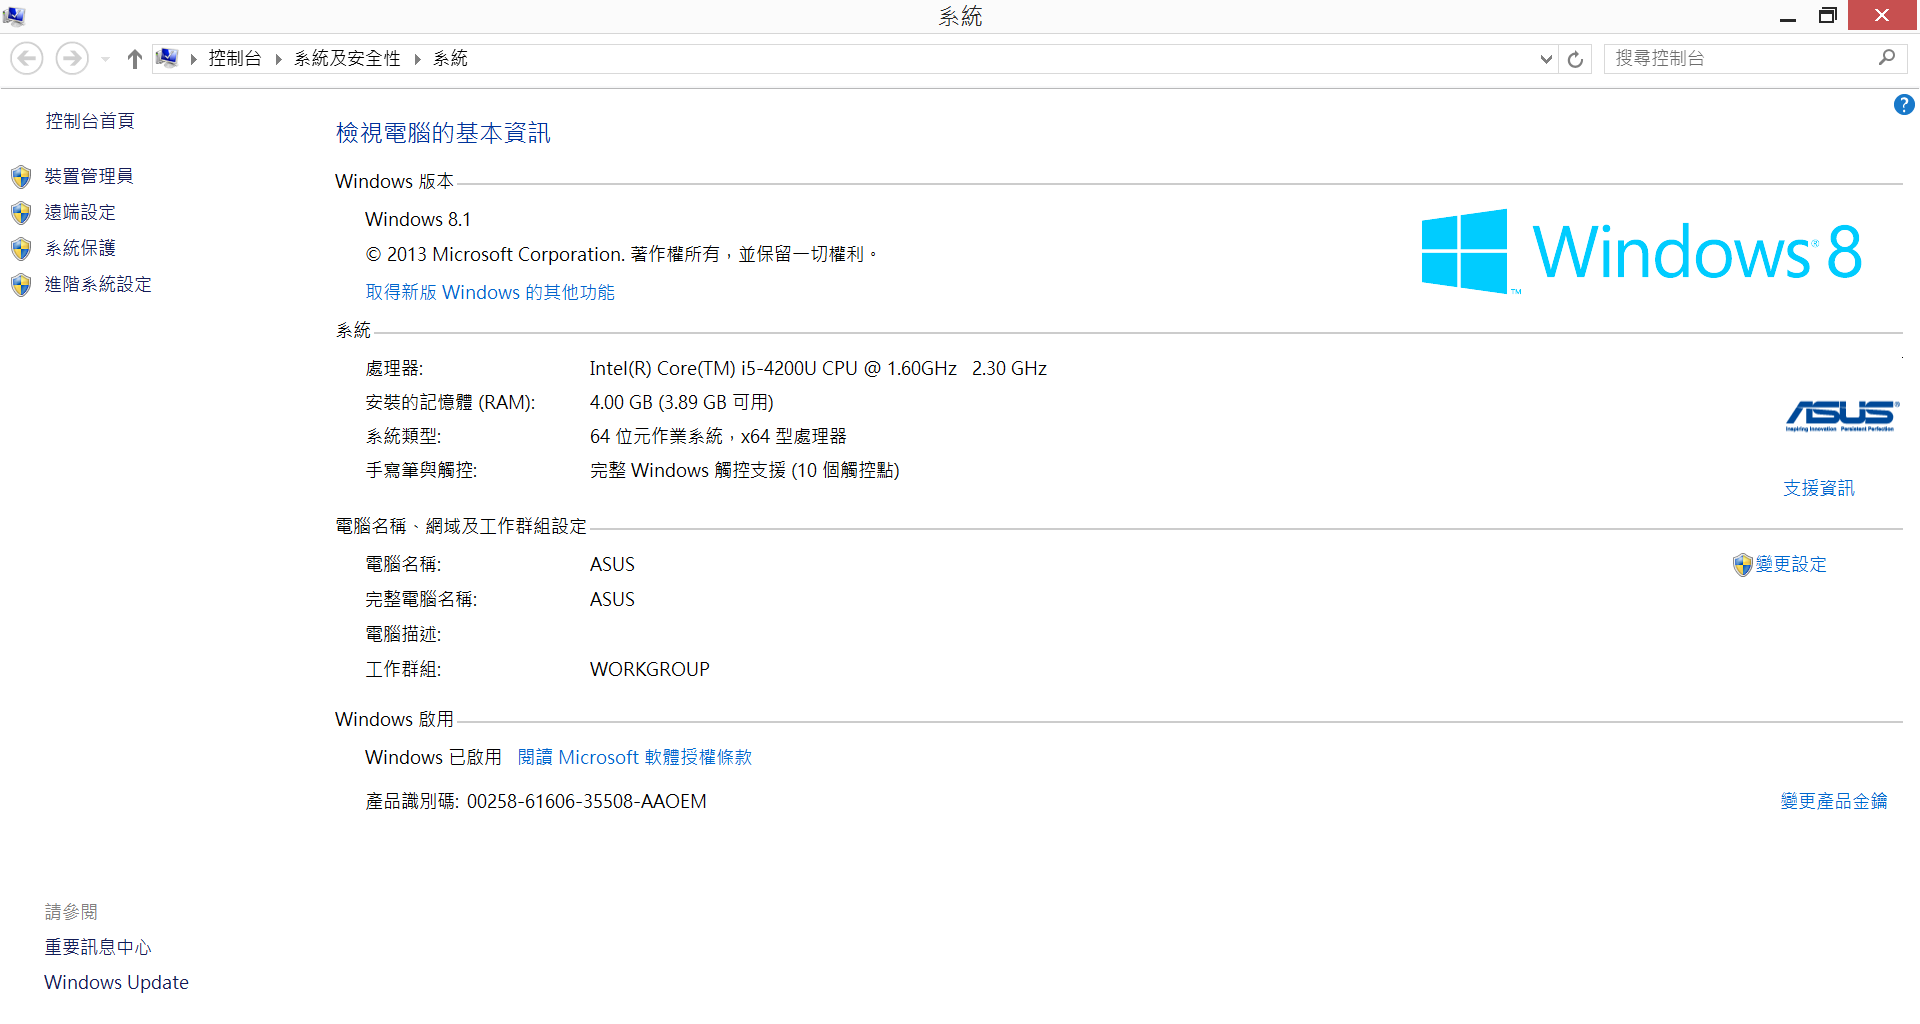
Task: Expand the chevron after 系統及安全性 in breadcrumb
Action: [417, 59]
